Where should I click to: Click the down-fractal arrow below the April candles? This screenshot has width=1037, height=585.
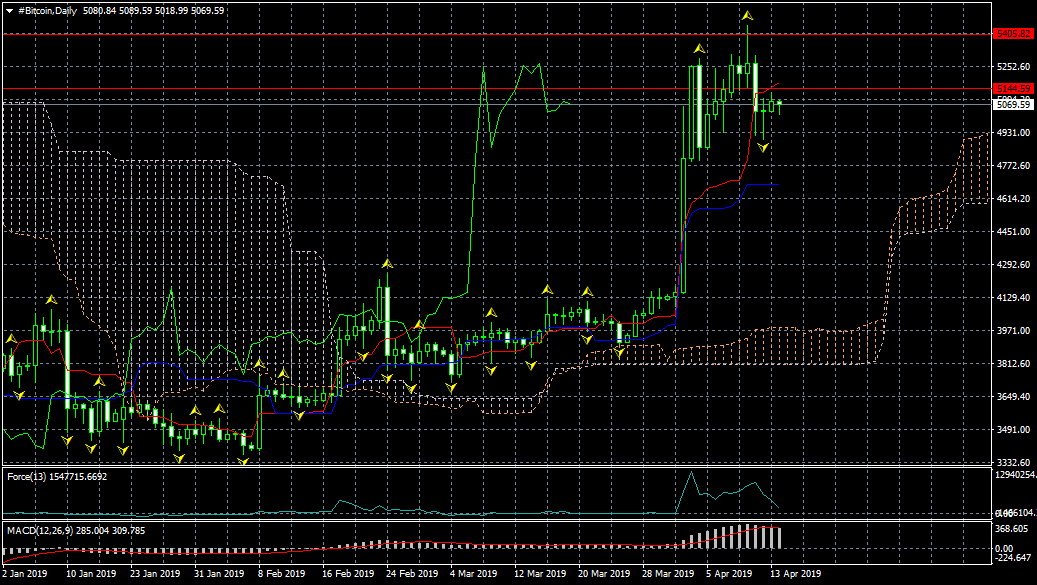click(x=763, y=147)
